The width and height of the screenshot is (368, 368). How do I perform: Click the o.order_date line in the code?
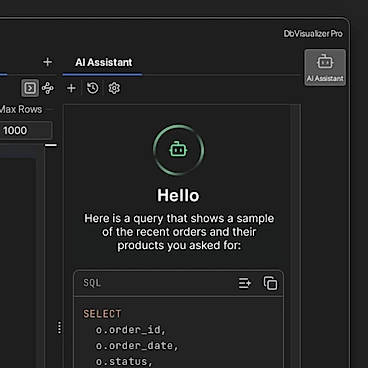pyautogui.click(x=137, y=346)
